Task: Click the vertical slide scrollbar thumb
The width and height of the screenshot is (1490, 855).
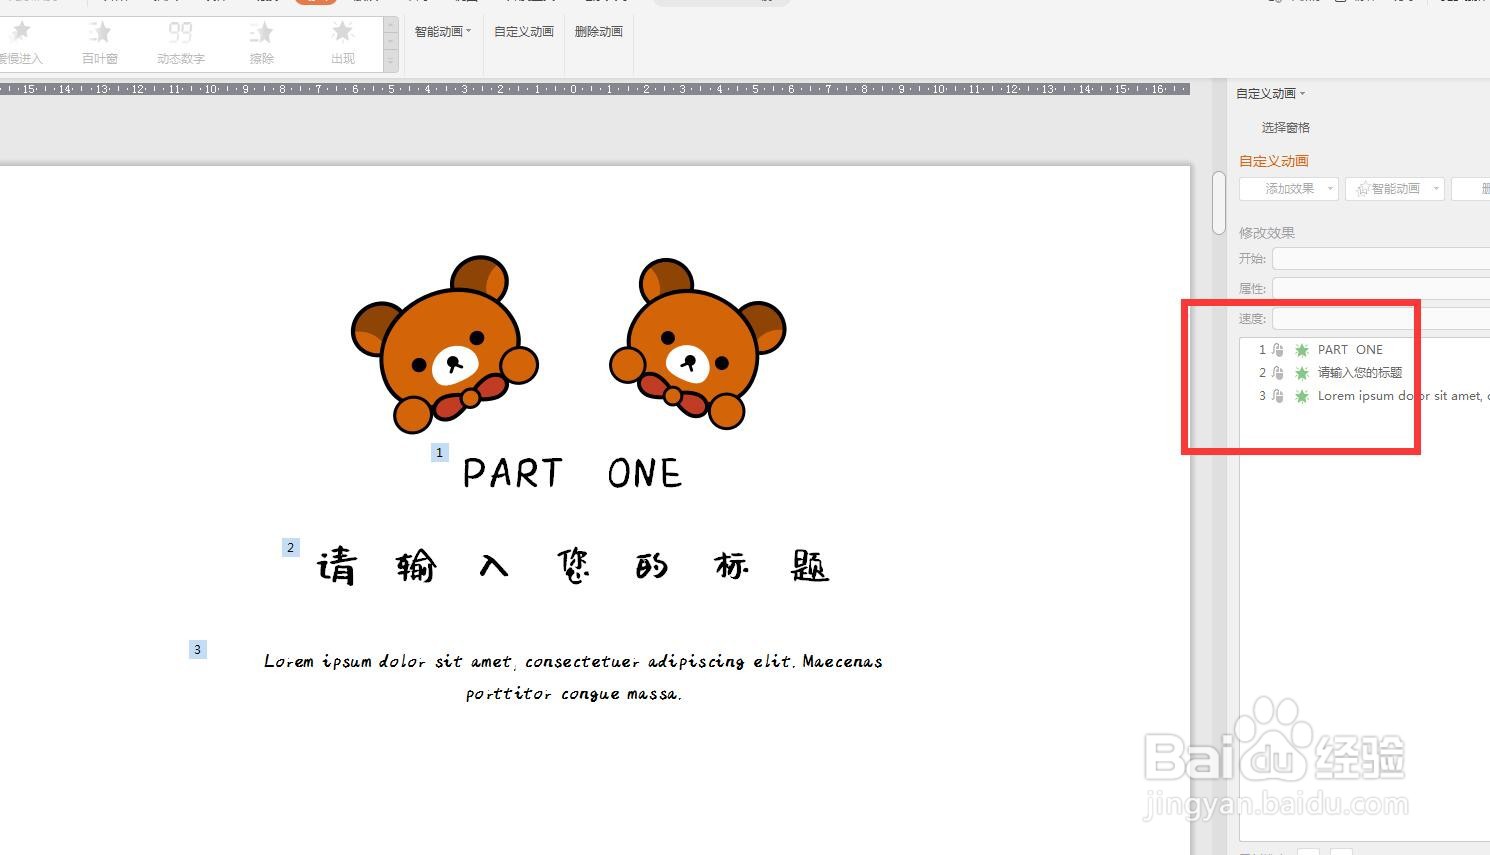Action: [1218, 204]
